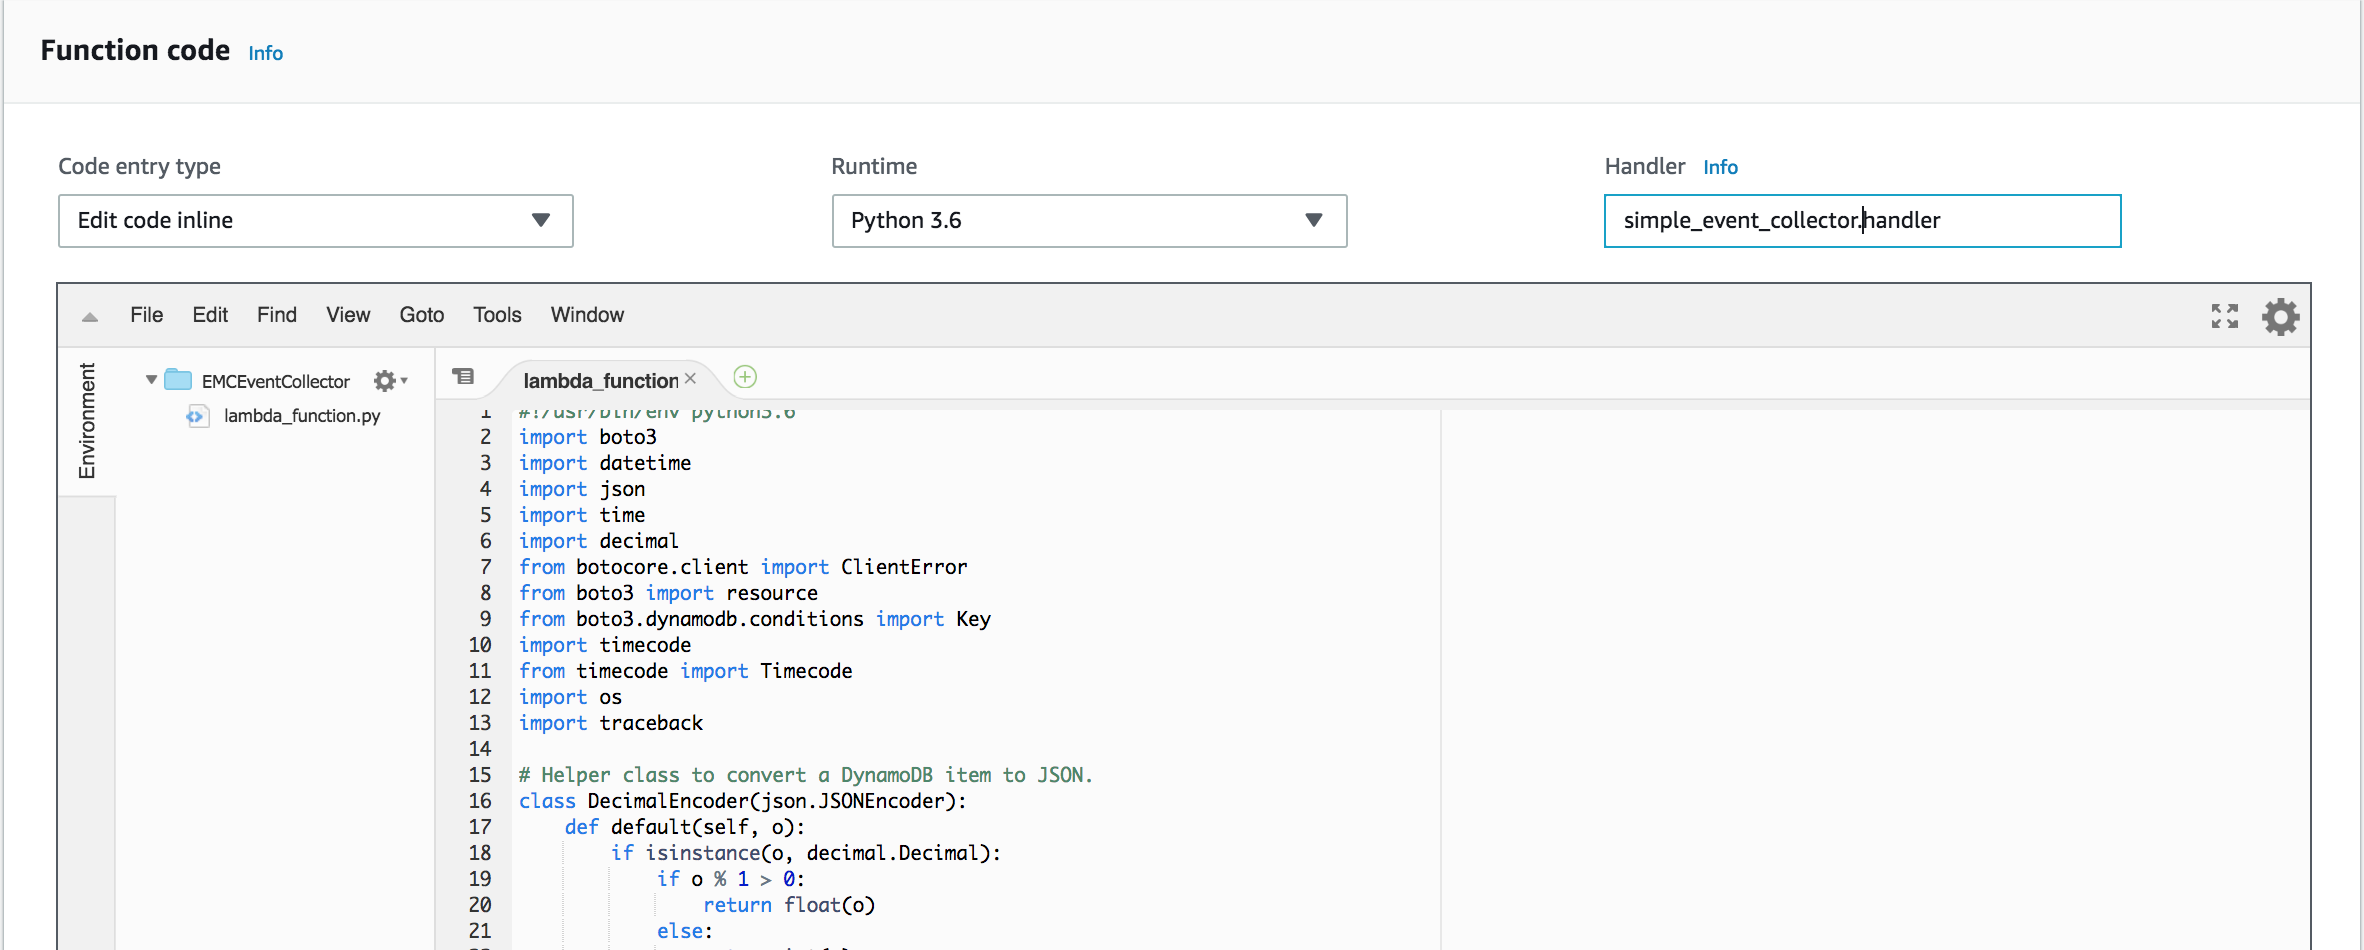Click 'return float(o)' code line
The height and width of the screenshot is (950, 2364).
[x=789, y=905]
